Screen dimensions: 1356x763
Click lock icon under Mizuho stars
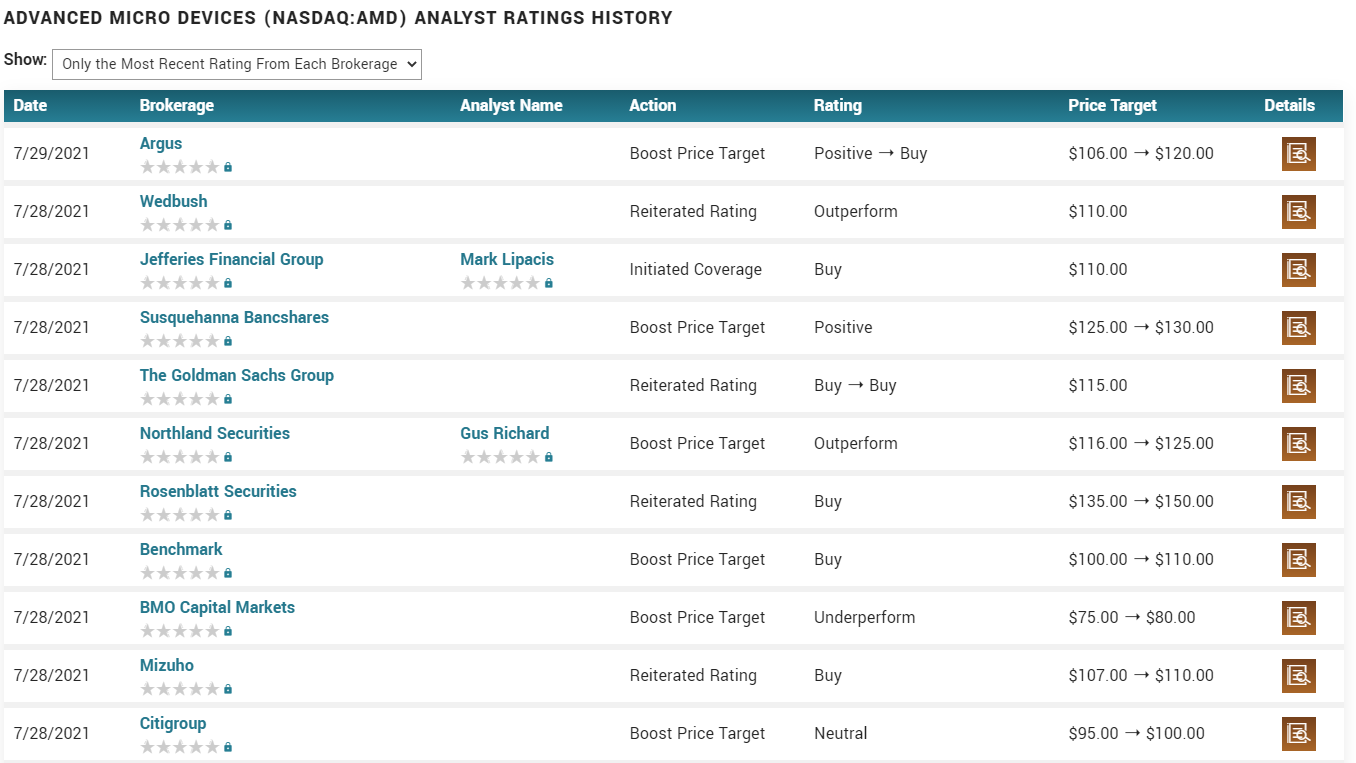click(x=228, y=689)
